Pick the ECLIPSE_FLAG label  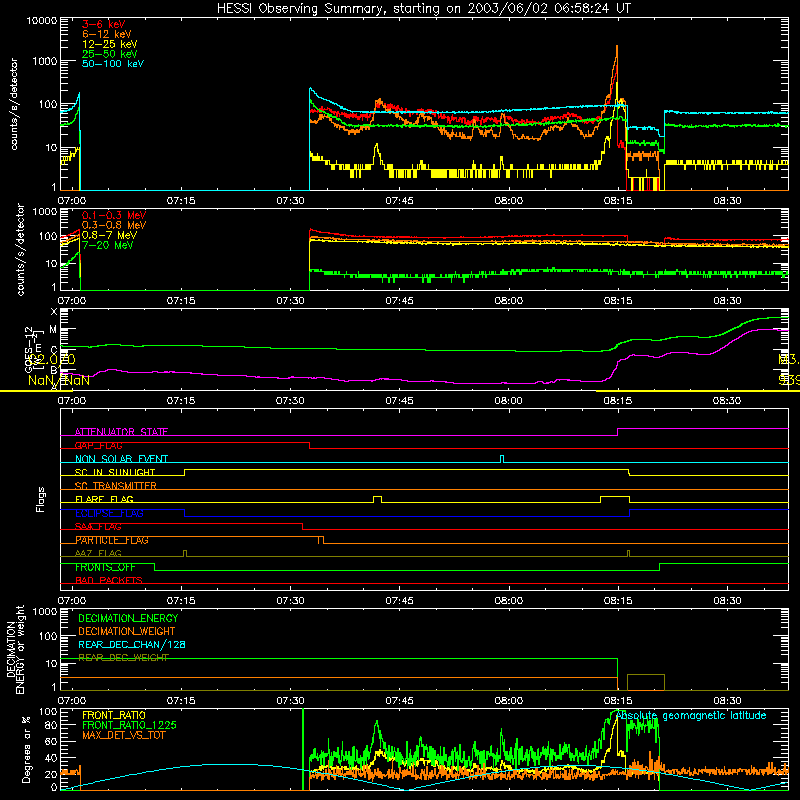pyautogui.click(x=109, y=513)
